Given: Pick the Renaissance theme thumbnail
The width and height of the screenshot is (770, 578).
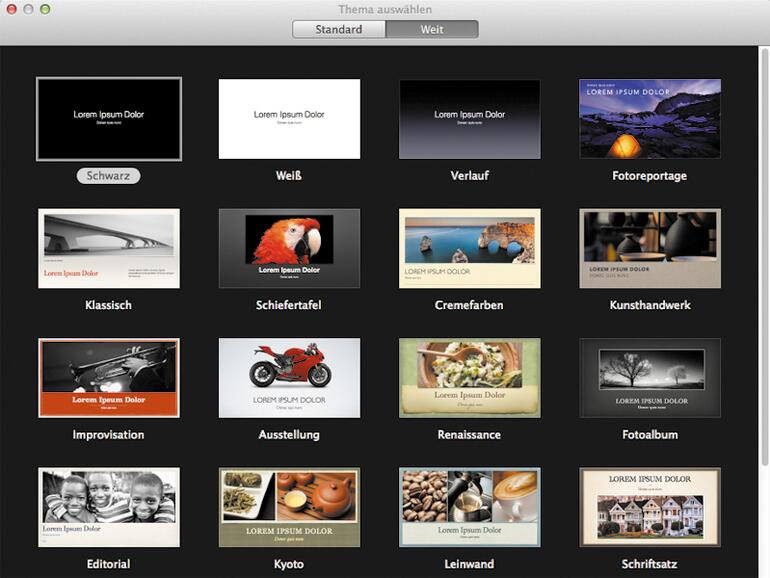Looking at the screenshot, I should (469, 377).
